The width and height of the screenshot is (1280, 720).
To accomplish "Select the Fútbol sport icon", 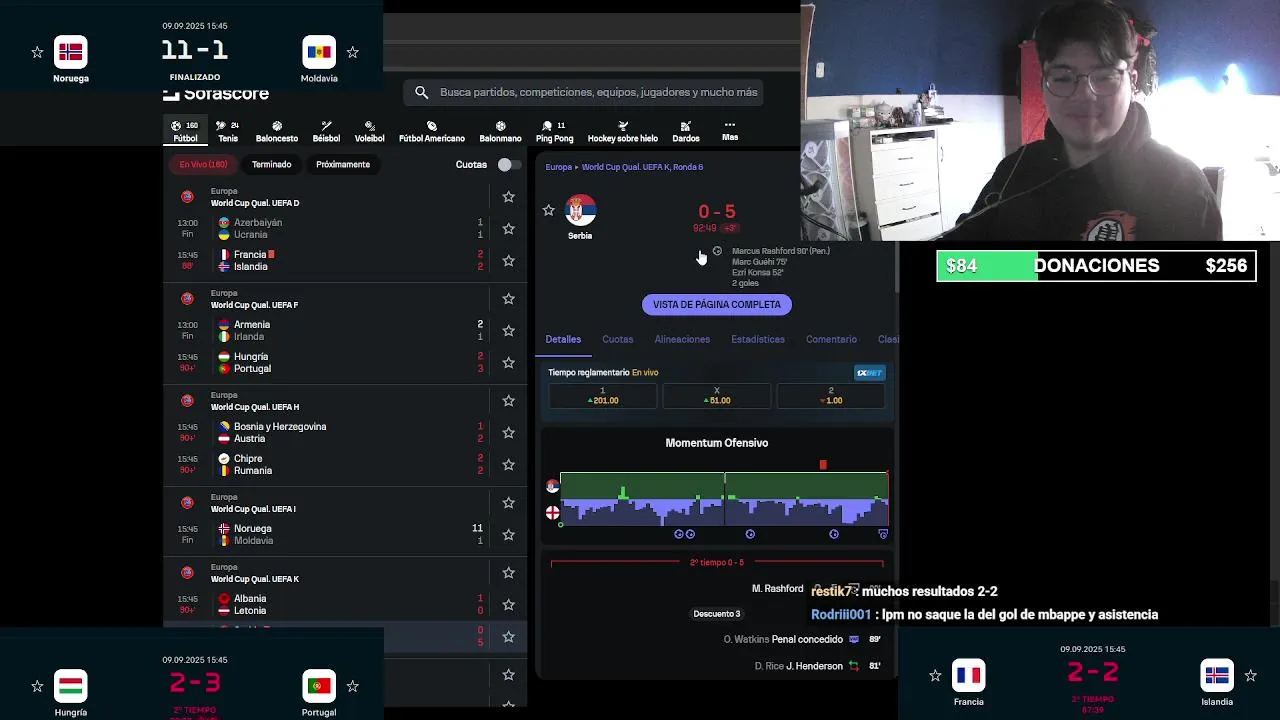I will point(185,131).
